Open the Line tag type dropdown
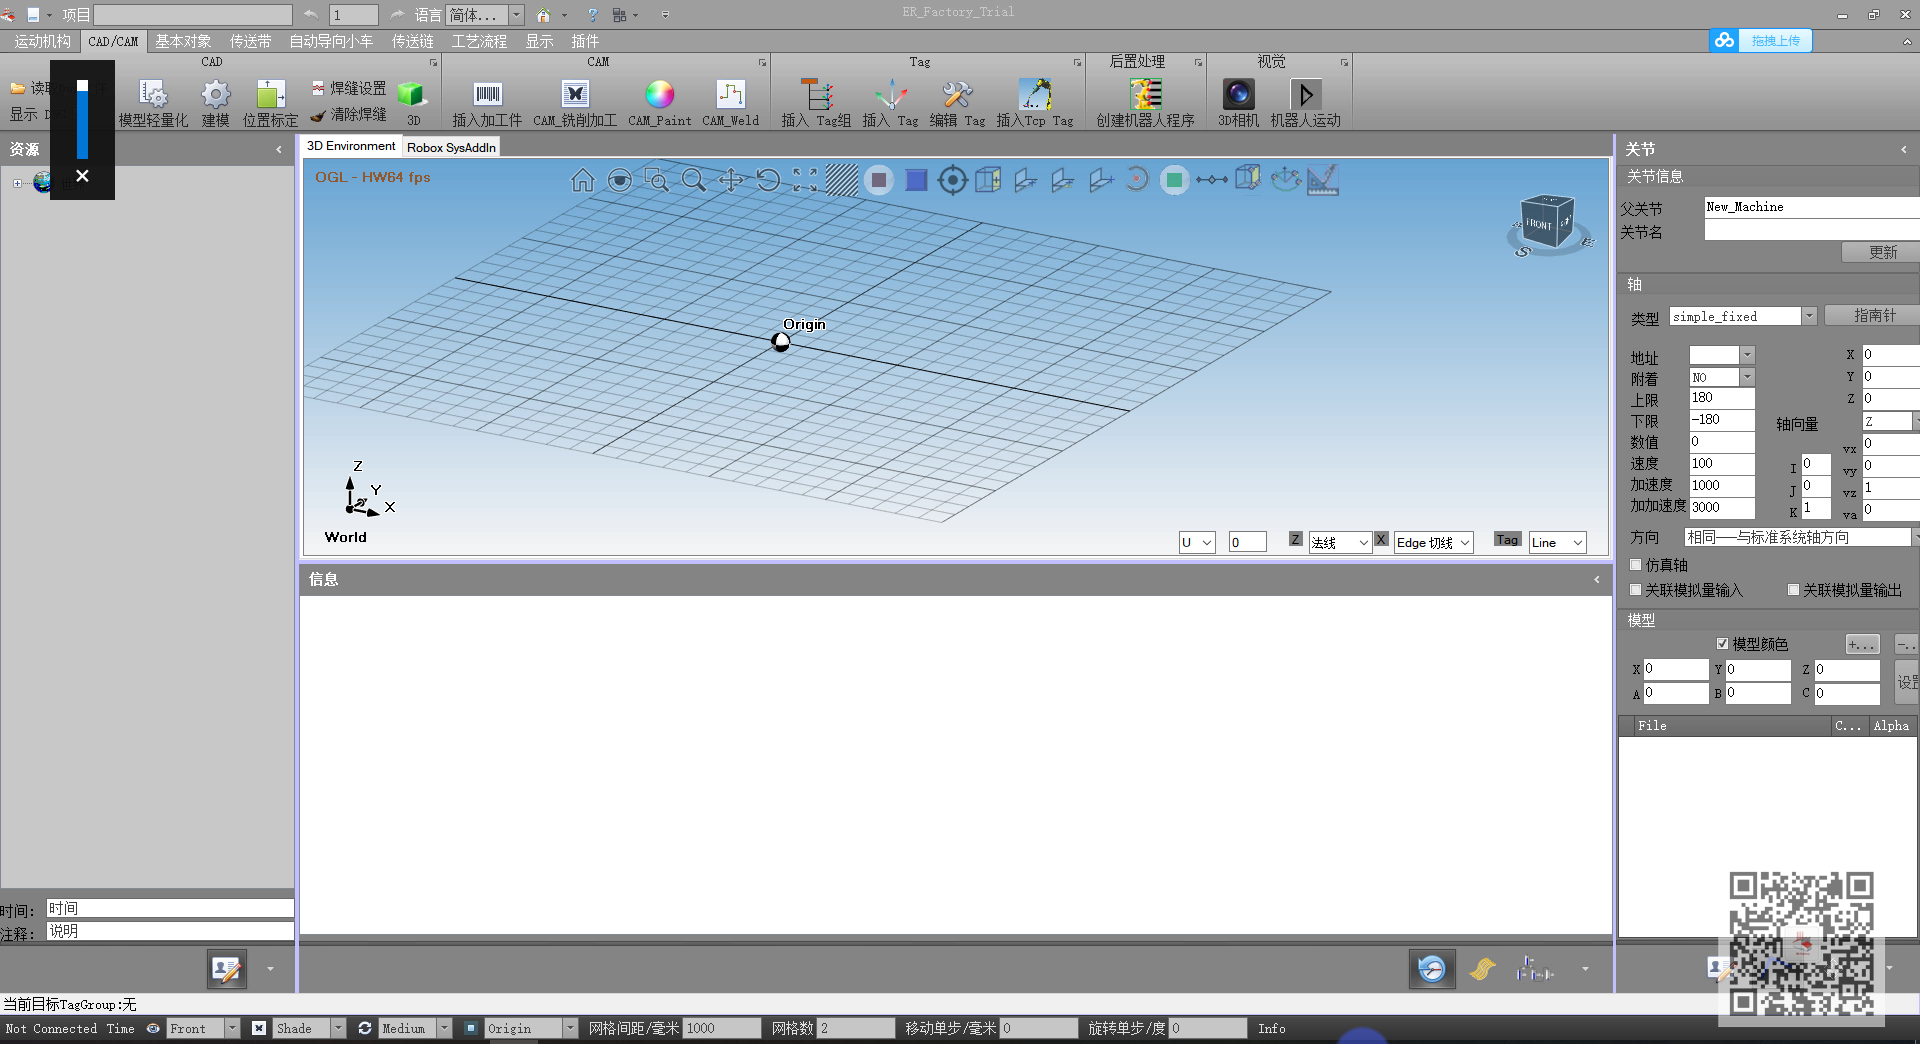The width and height of the screenshot is (1920, 1044). 1577,543
